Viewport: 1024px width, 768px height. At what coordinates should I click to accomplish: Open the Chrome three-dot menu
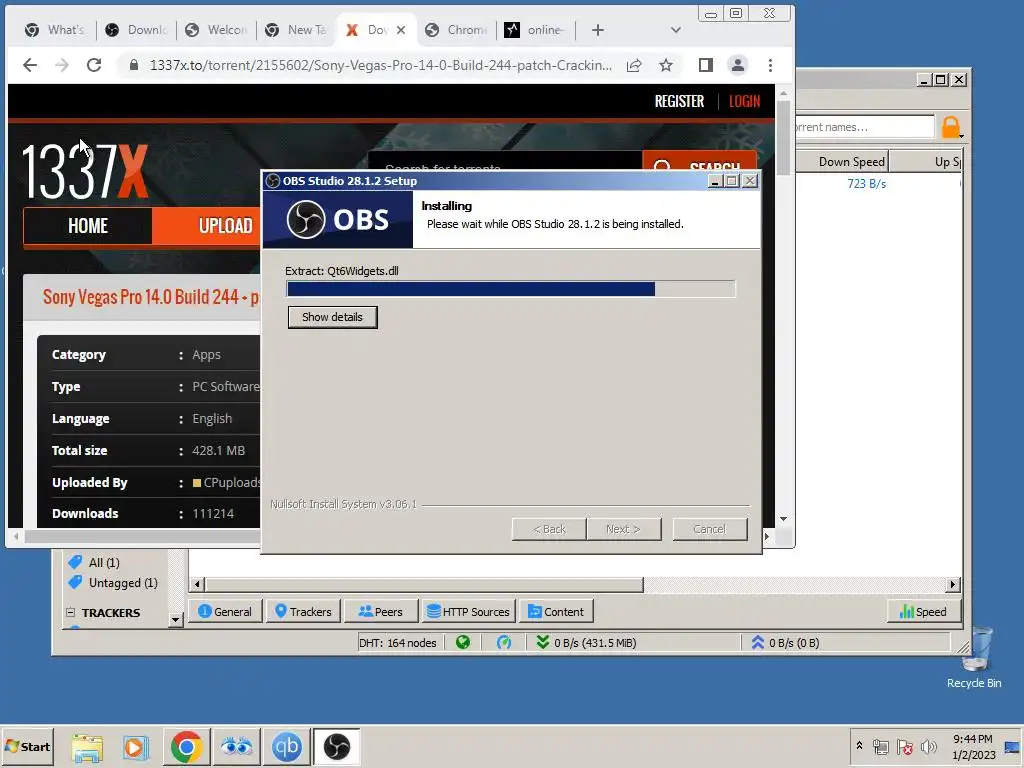pos(771,65)
